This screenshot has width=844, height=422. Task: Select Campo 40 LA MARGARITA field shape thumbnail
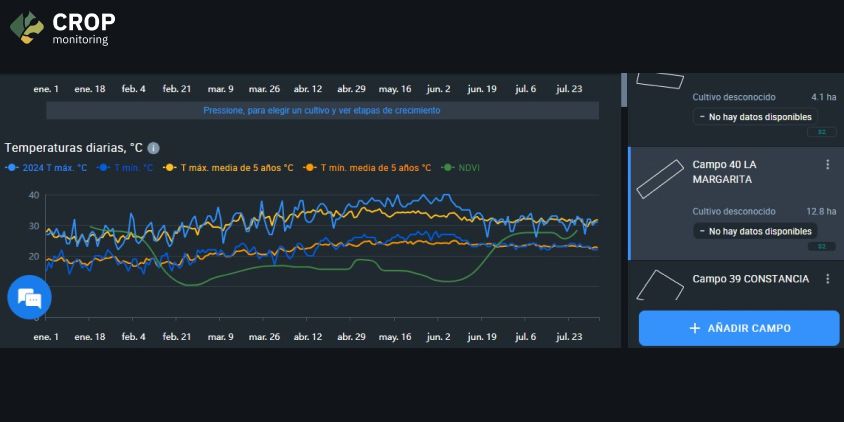[660, 179]
